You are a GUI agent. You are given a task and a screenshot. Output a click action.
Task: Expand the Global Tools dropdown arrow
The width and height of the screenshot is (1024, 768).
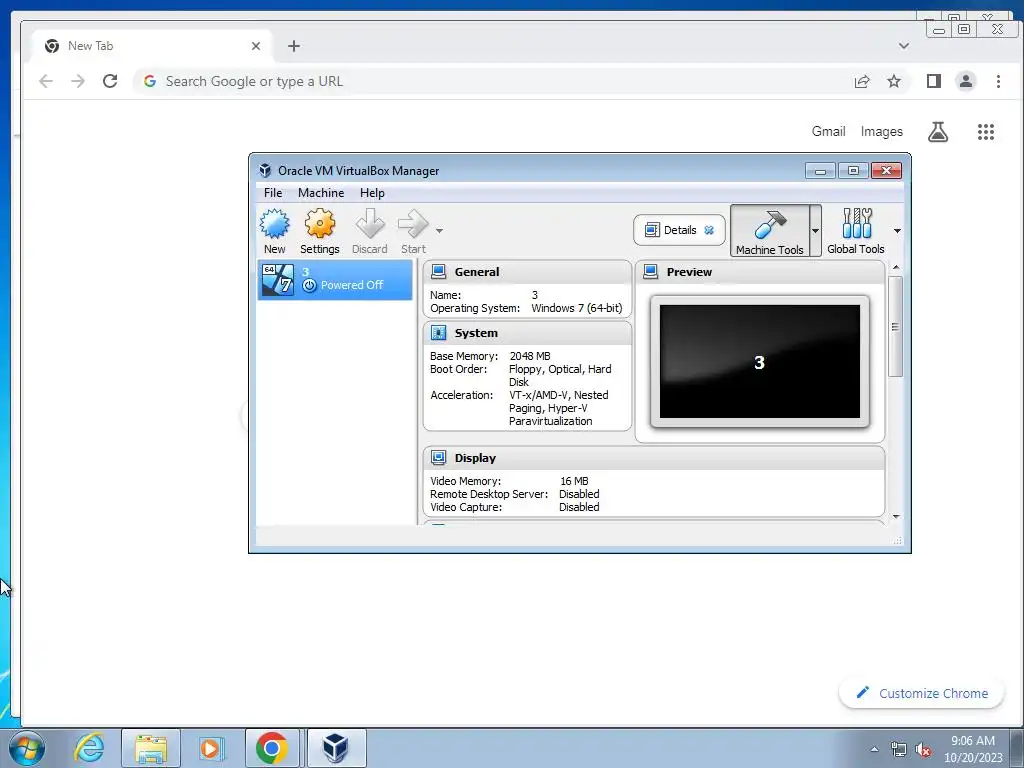click(897, 231)
